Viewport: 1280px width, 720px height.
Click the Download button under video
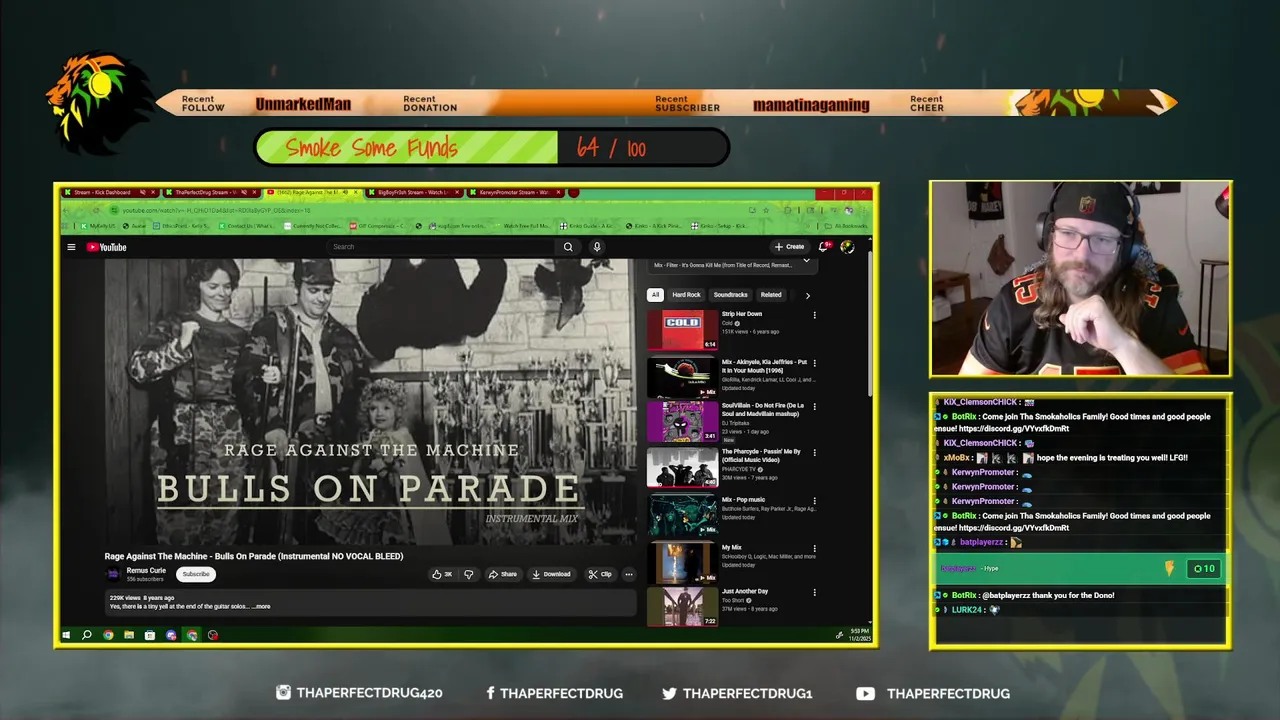coord(551,574)
